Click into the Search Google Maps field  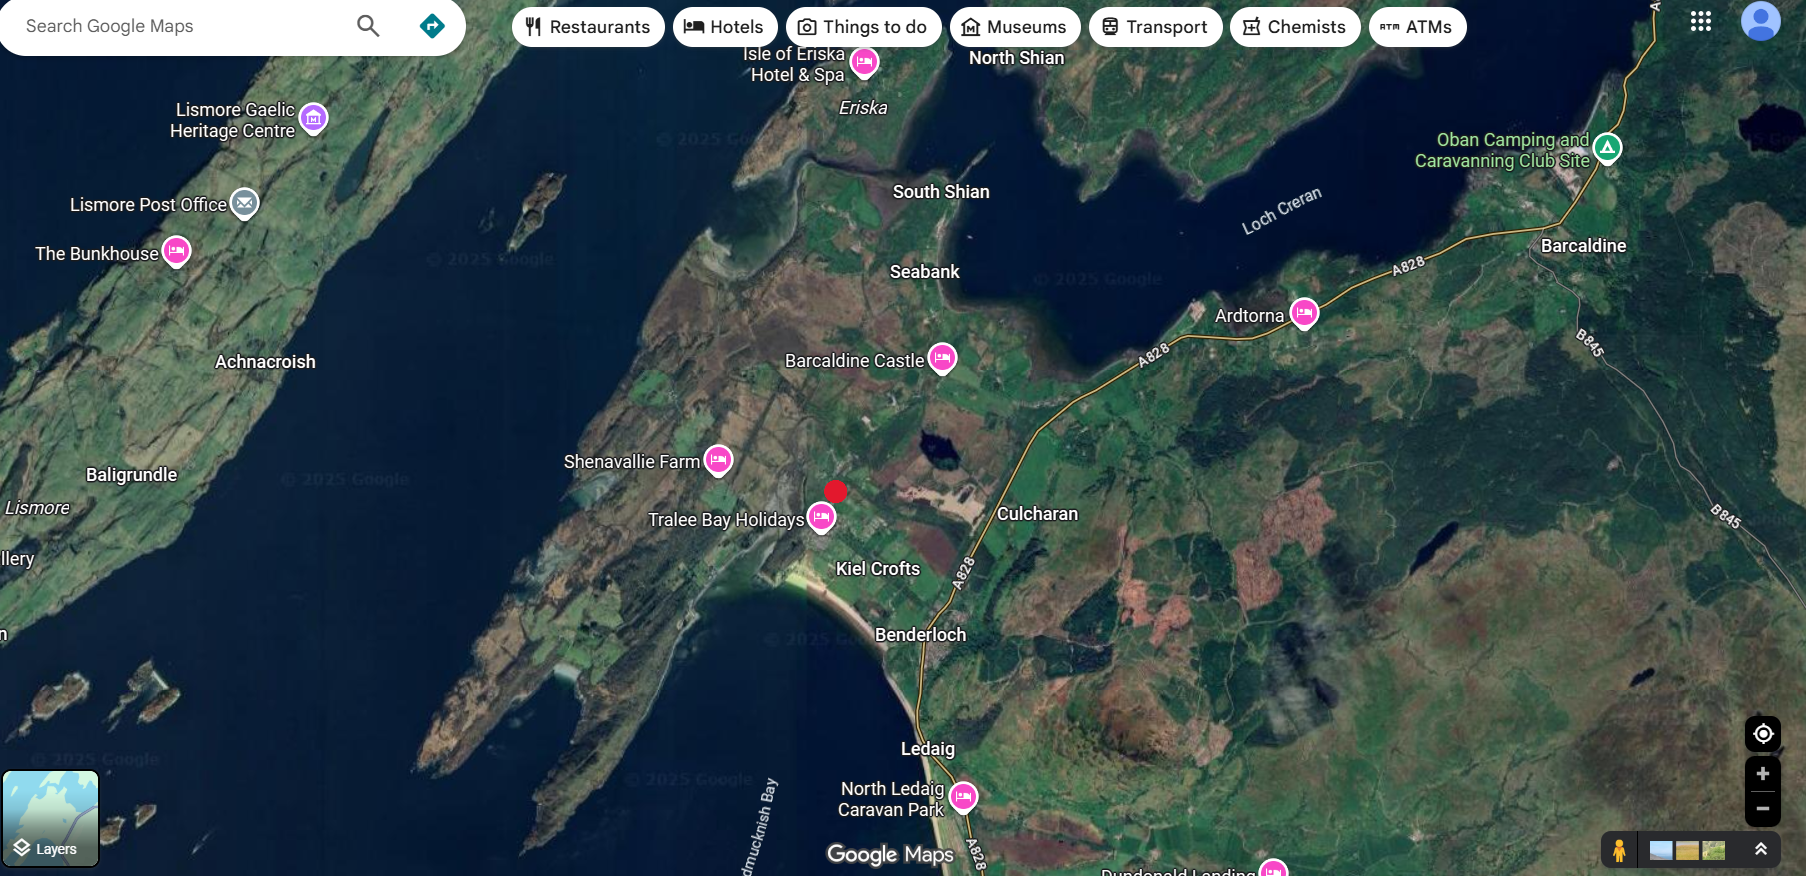(x=180, y=26)
